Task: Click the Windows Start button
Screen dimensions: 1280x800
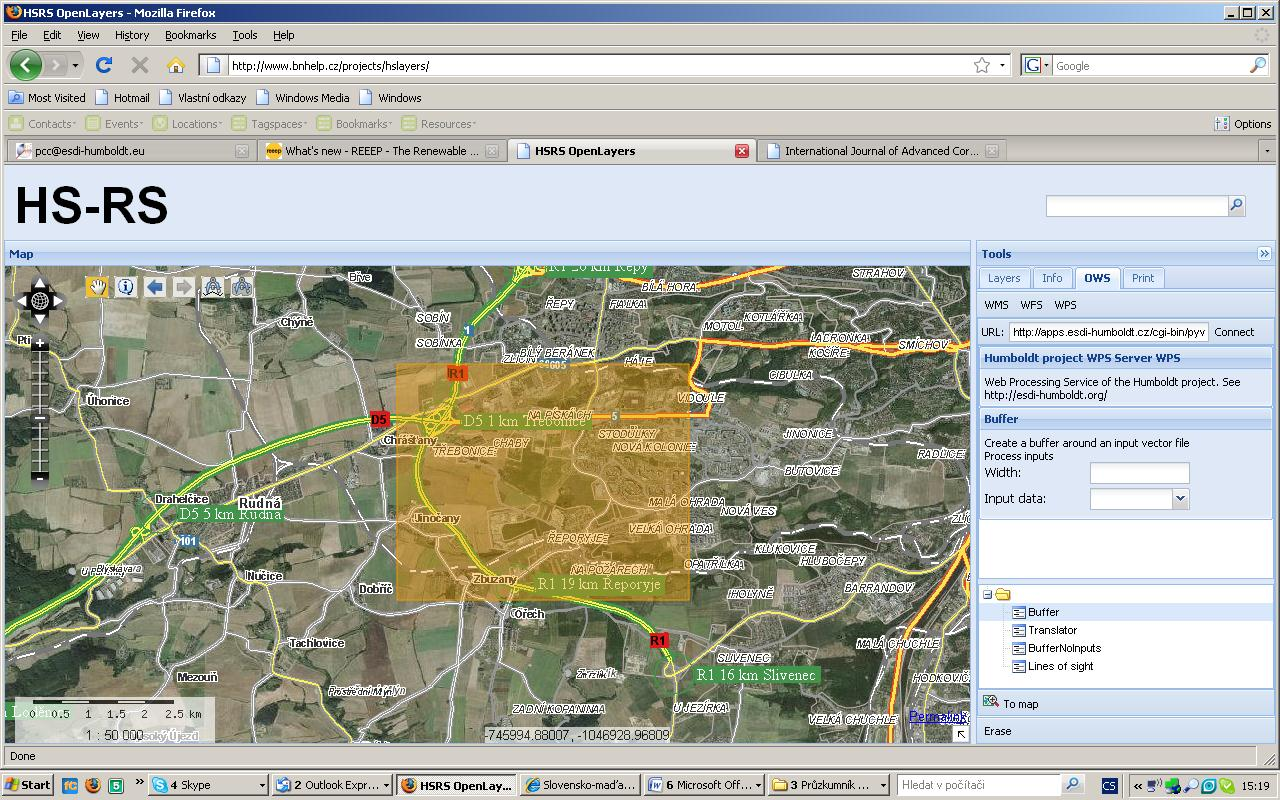Action: [28, 785]
